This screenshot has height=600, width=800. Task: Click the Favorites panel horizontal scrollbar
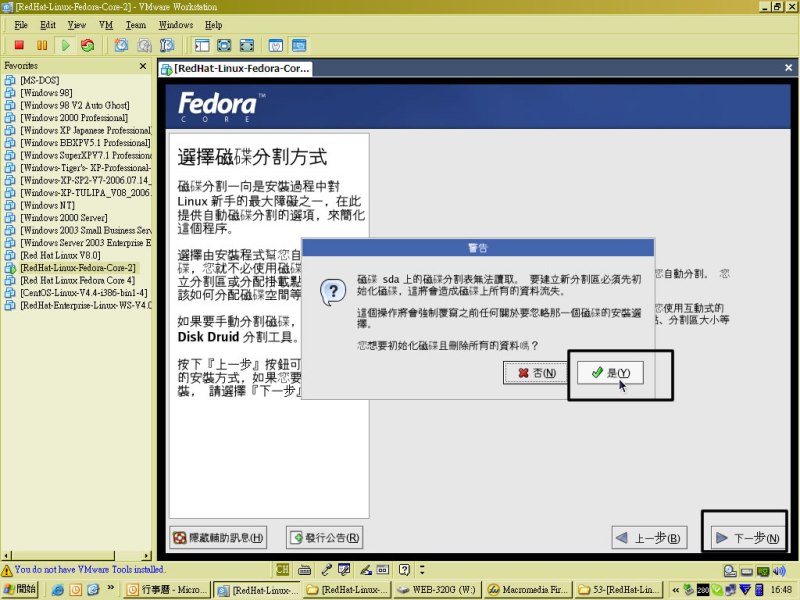(77, 555)
